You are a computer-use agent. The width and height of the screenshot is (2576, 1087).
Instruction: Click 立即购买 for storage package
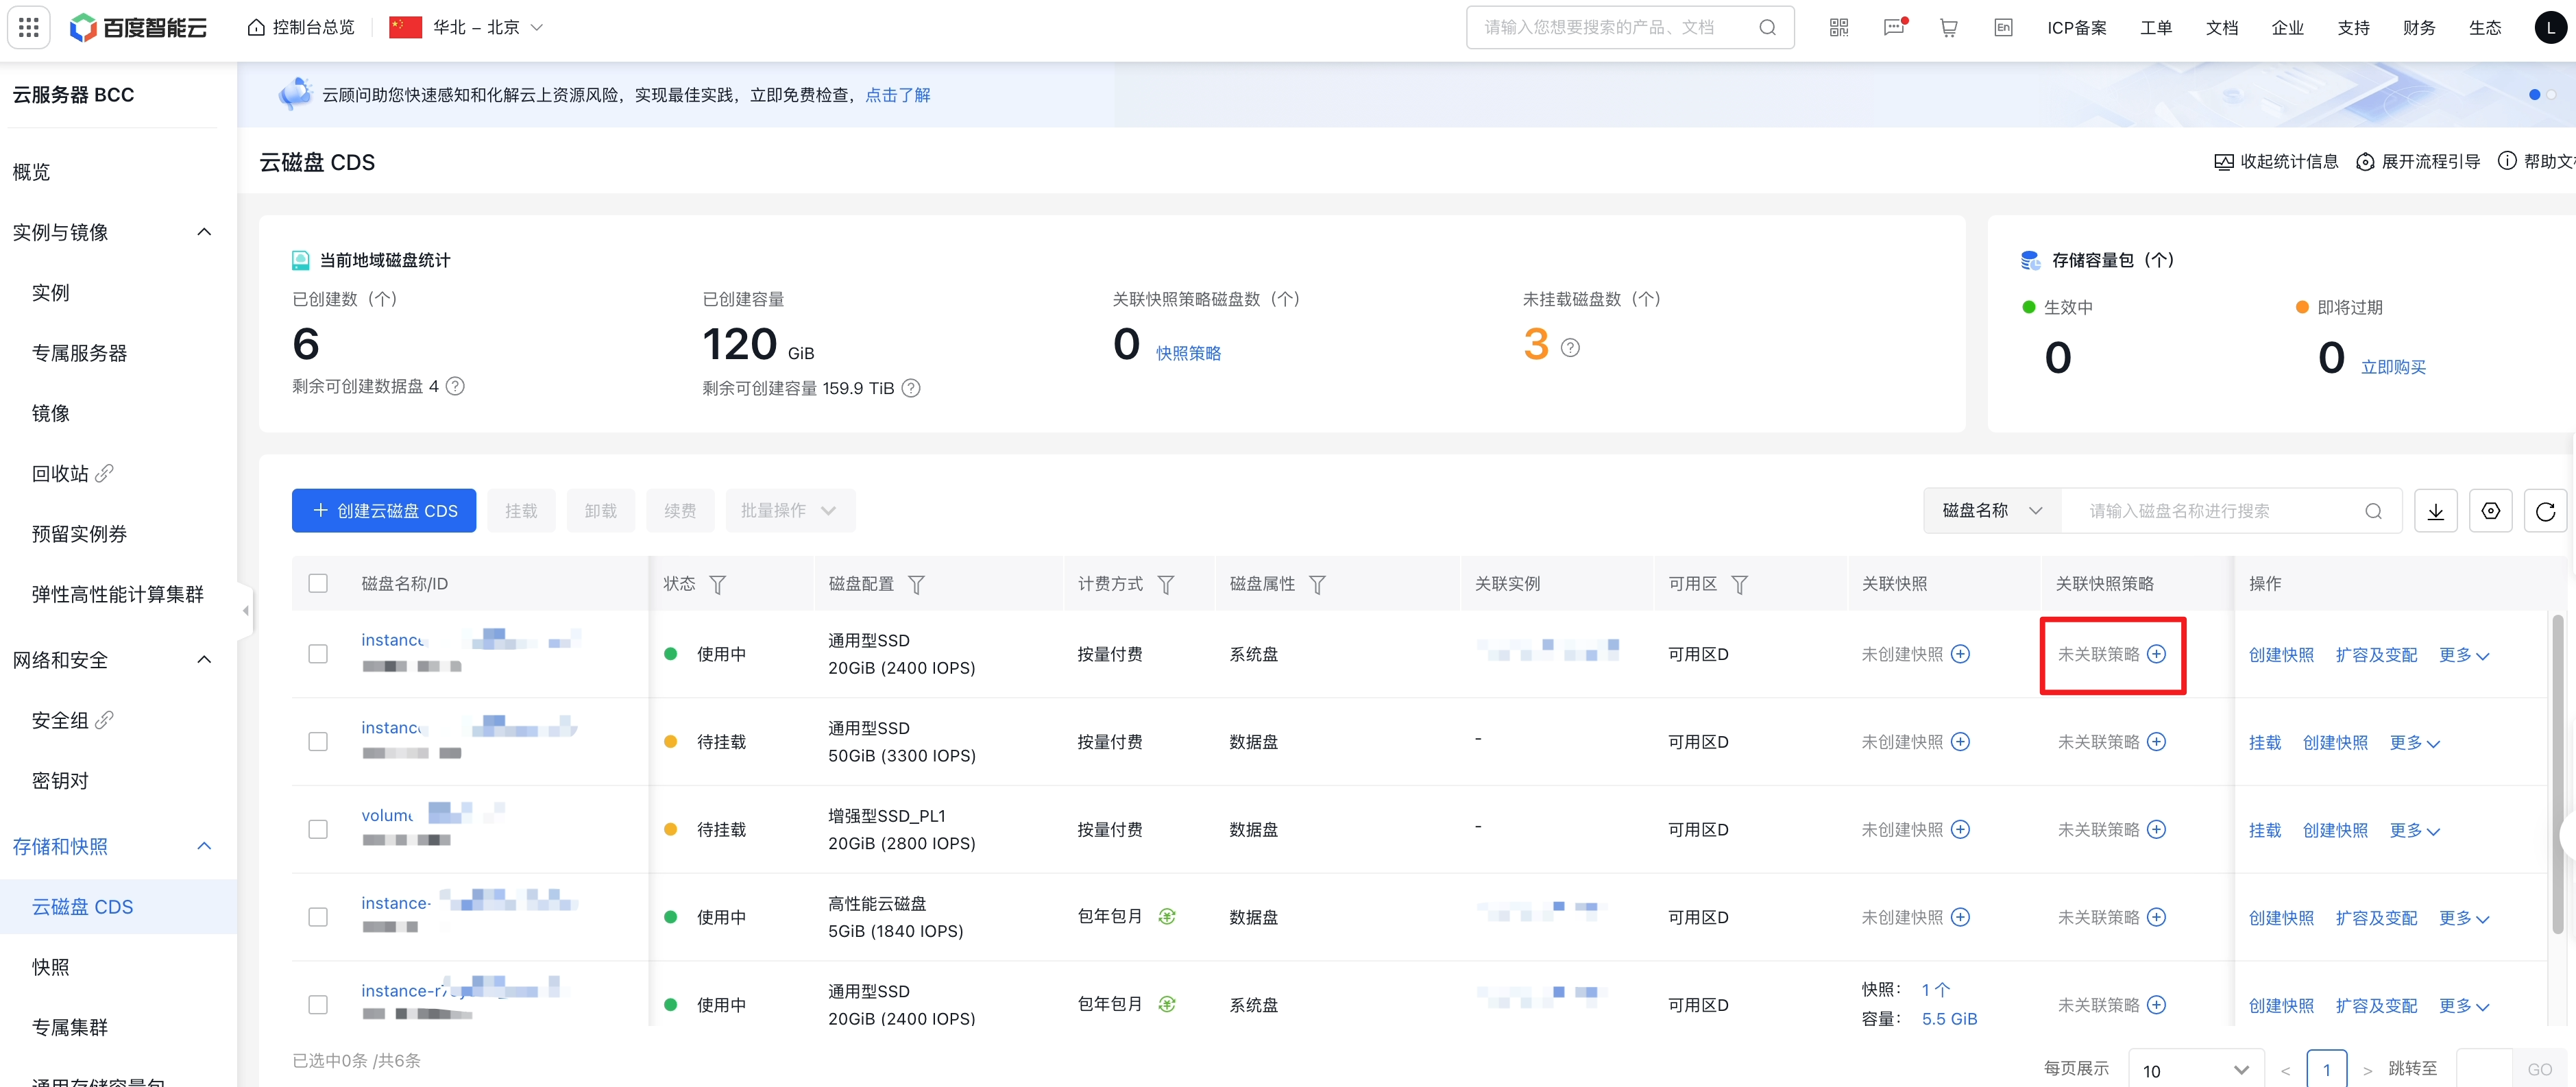2394,367
